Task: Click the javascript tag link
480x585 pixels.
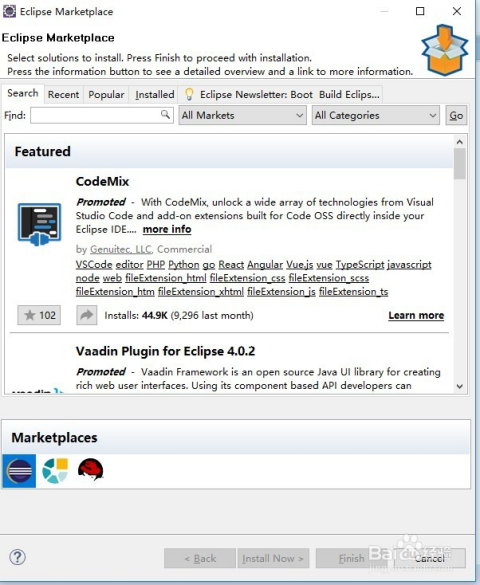Action: click(x=409, y=265)
